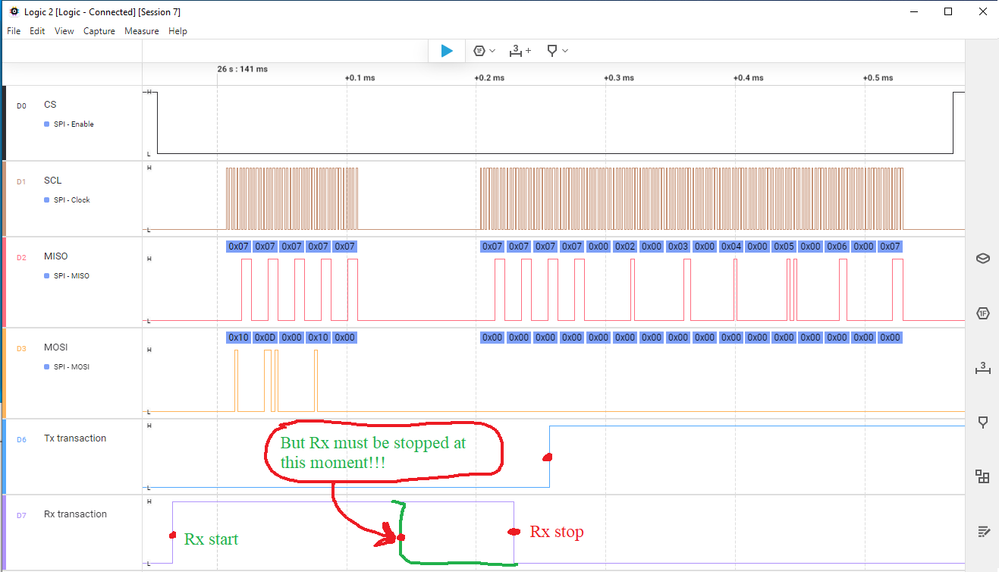Viewport: 999px width, 572px height.
Task: Click the SPI - Enable analyzer tag
Action: click(x=73, y=124)
